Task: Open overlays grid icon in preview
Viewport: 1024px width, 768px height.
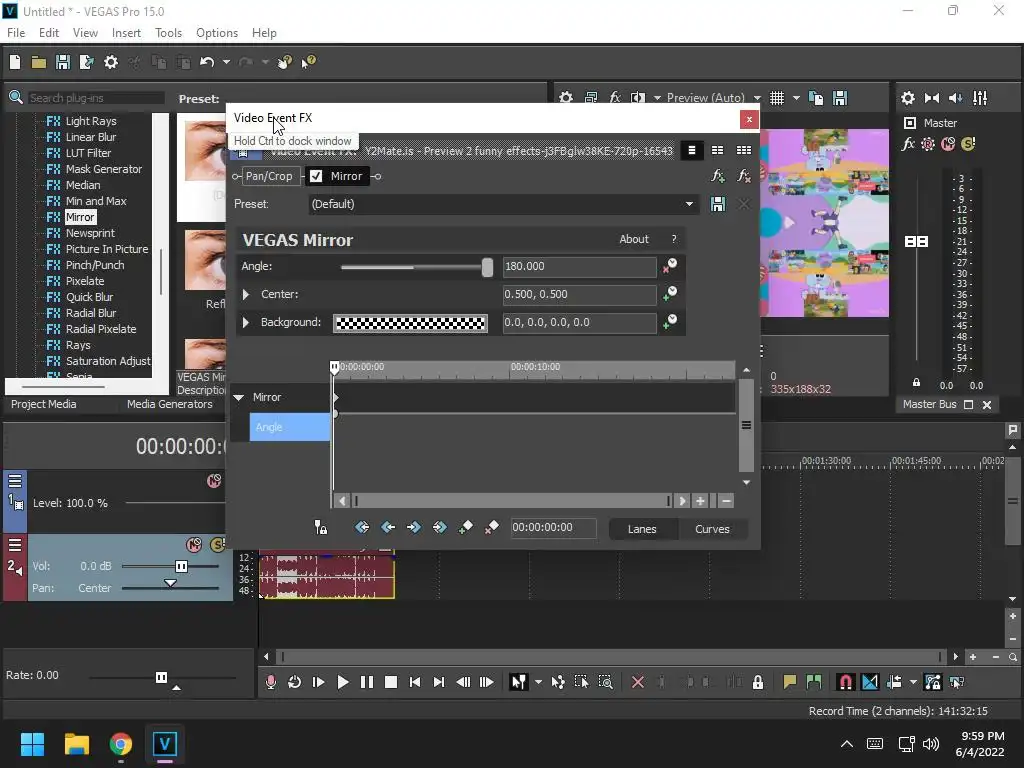Action: [776, 98]
